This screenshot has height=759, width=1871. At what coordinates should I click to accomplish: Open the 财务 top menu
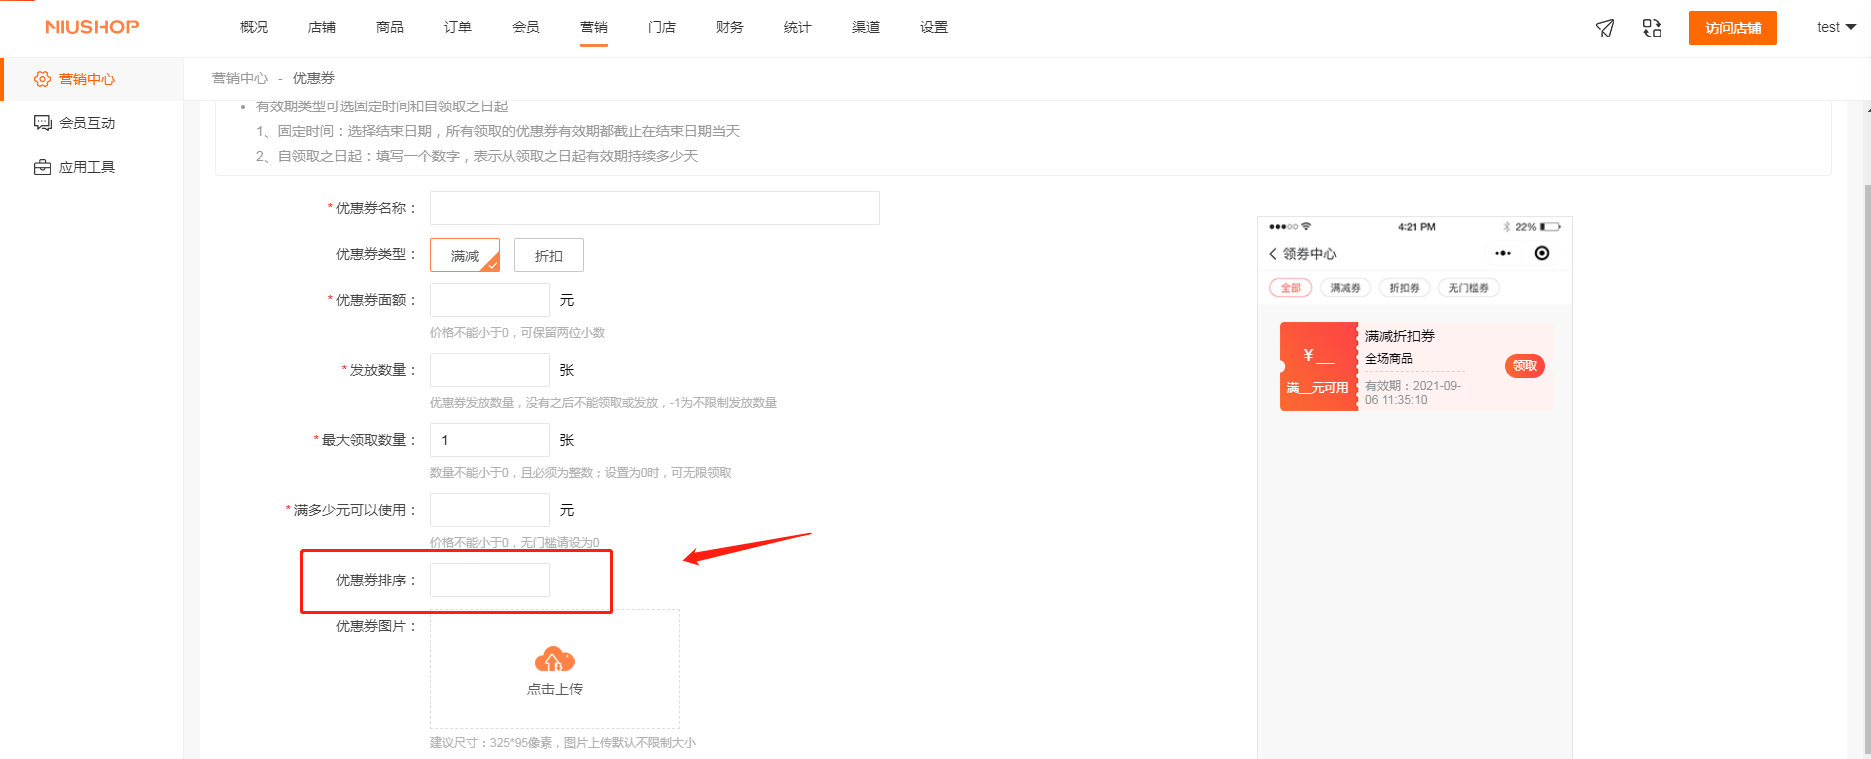730,27
